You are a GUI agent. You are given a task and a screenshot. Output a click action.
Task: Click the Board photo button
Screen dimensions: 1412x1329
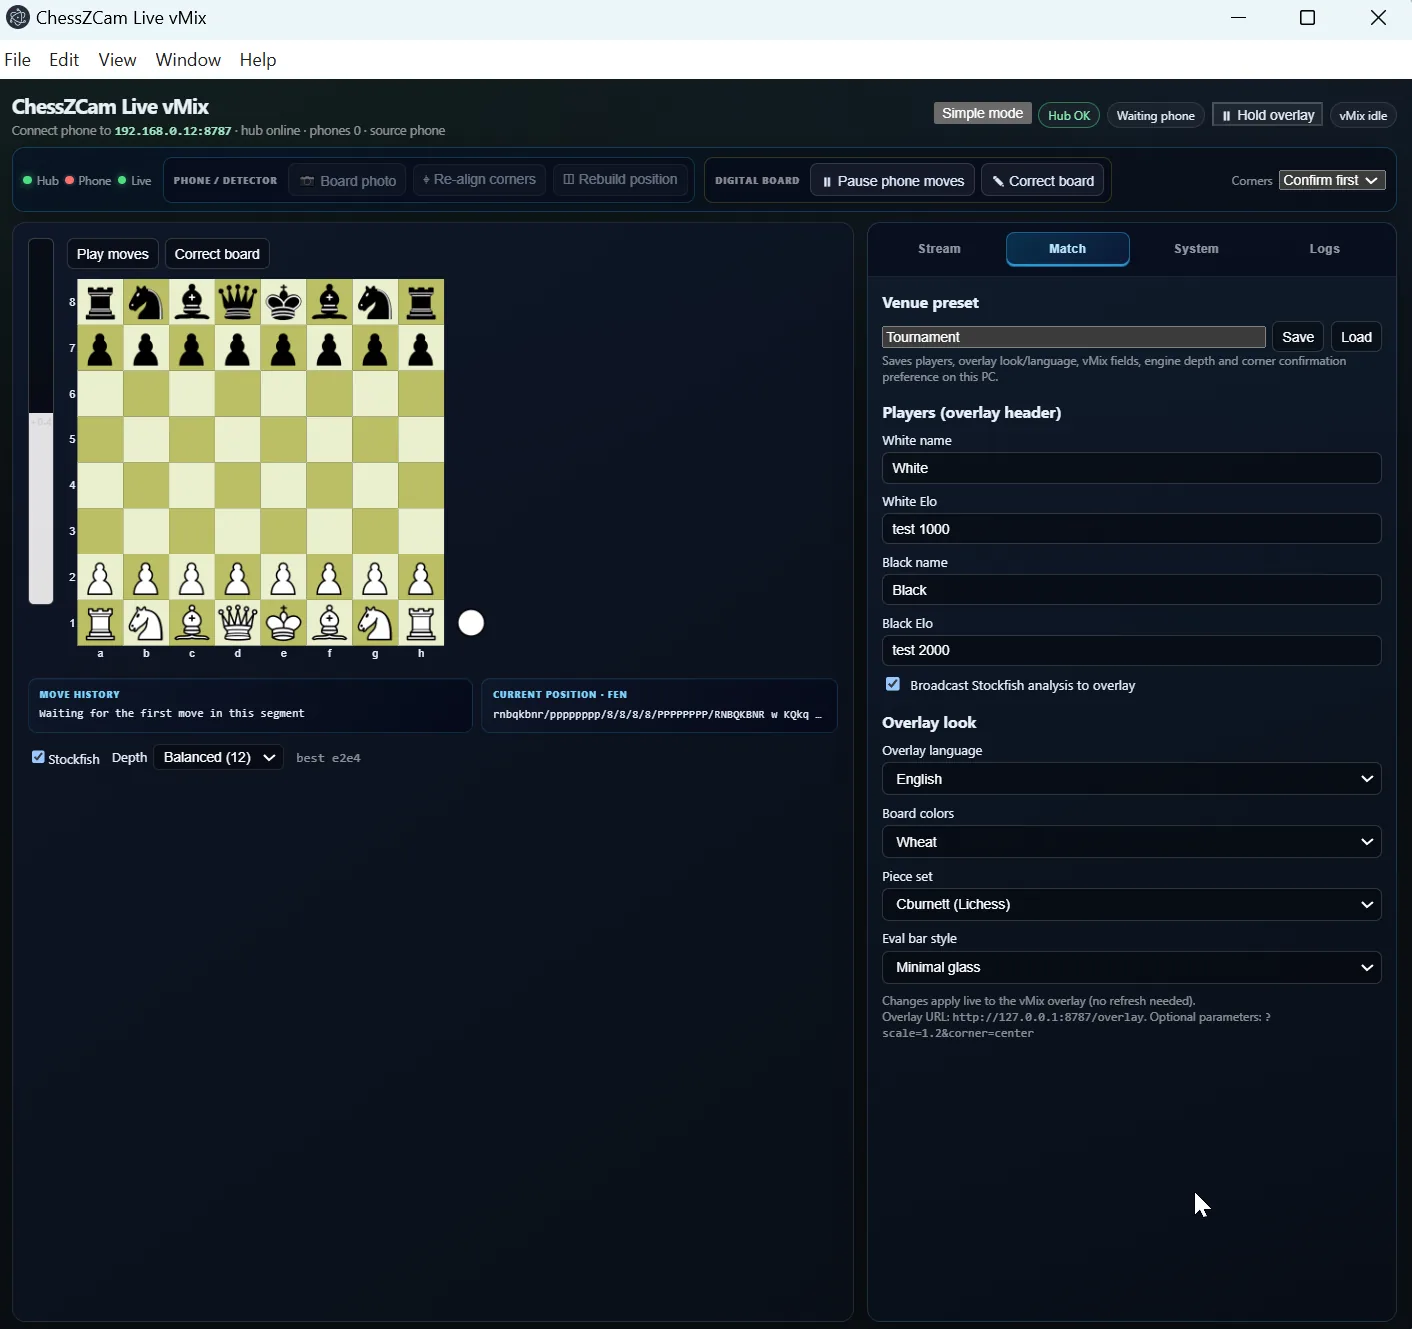click(348, 181)
